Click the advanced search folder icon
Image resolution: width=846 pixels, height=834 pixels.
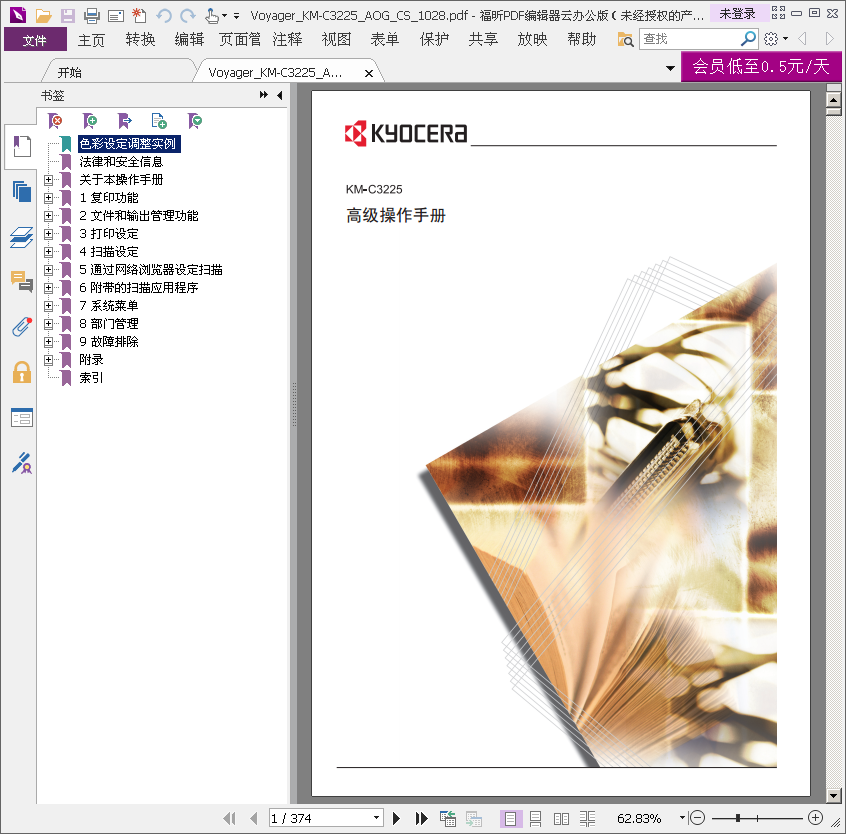(625, 39)
